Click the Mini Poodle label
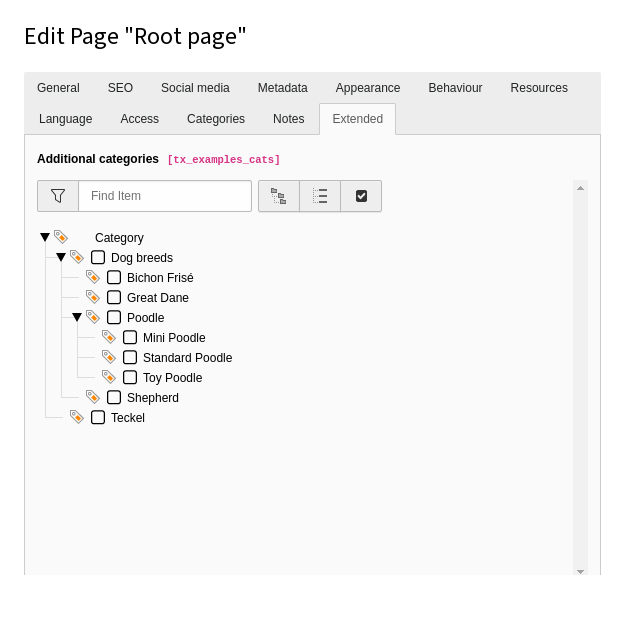 coord(174,338)
